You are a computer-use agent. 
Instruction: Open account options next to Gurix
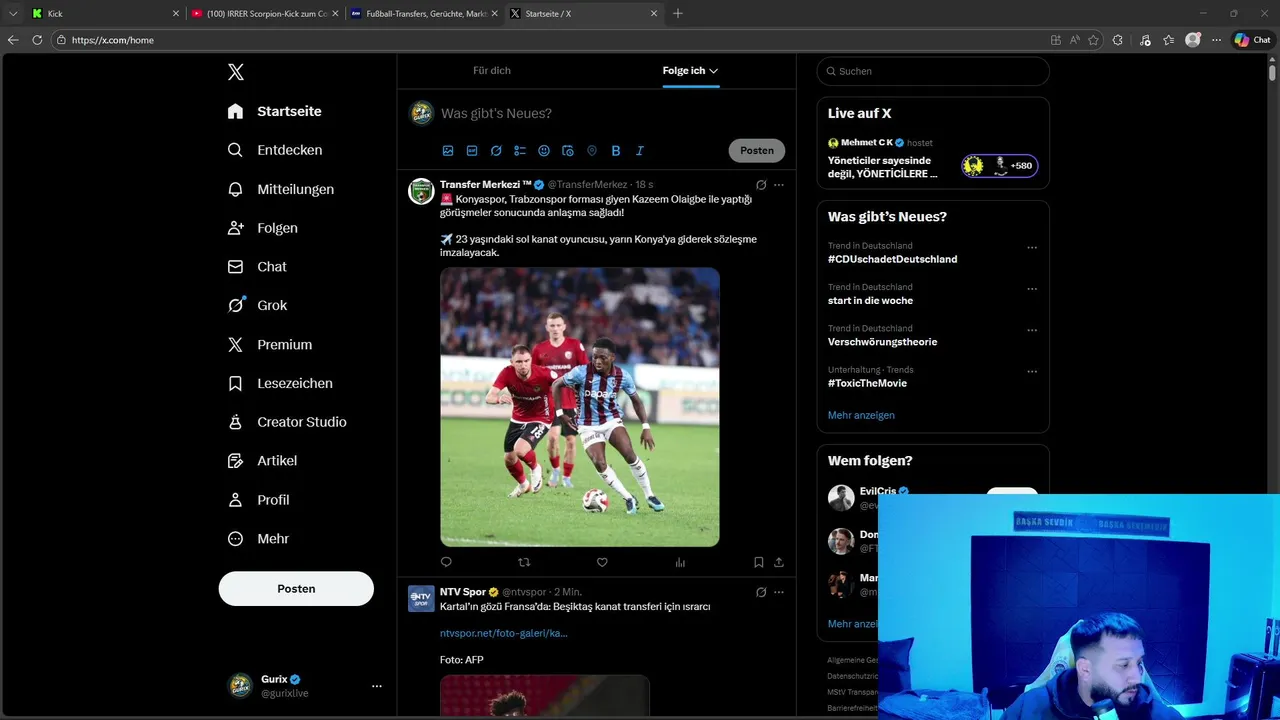(377, 686)
